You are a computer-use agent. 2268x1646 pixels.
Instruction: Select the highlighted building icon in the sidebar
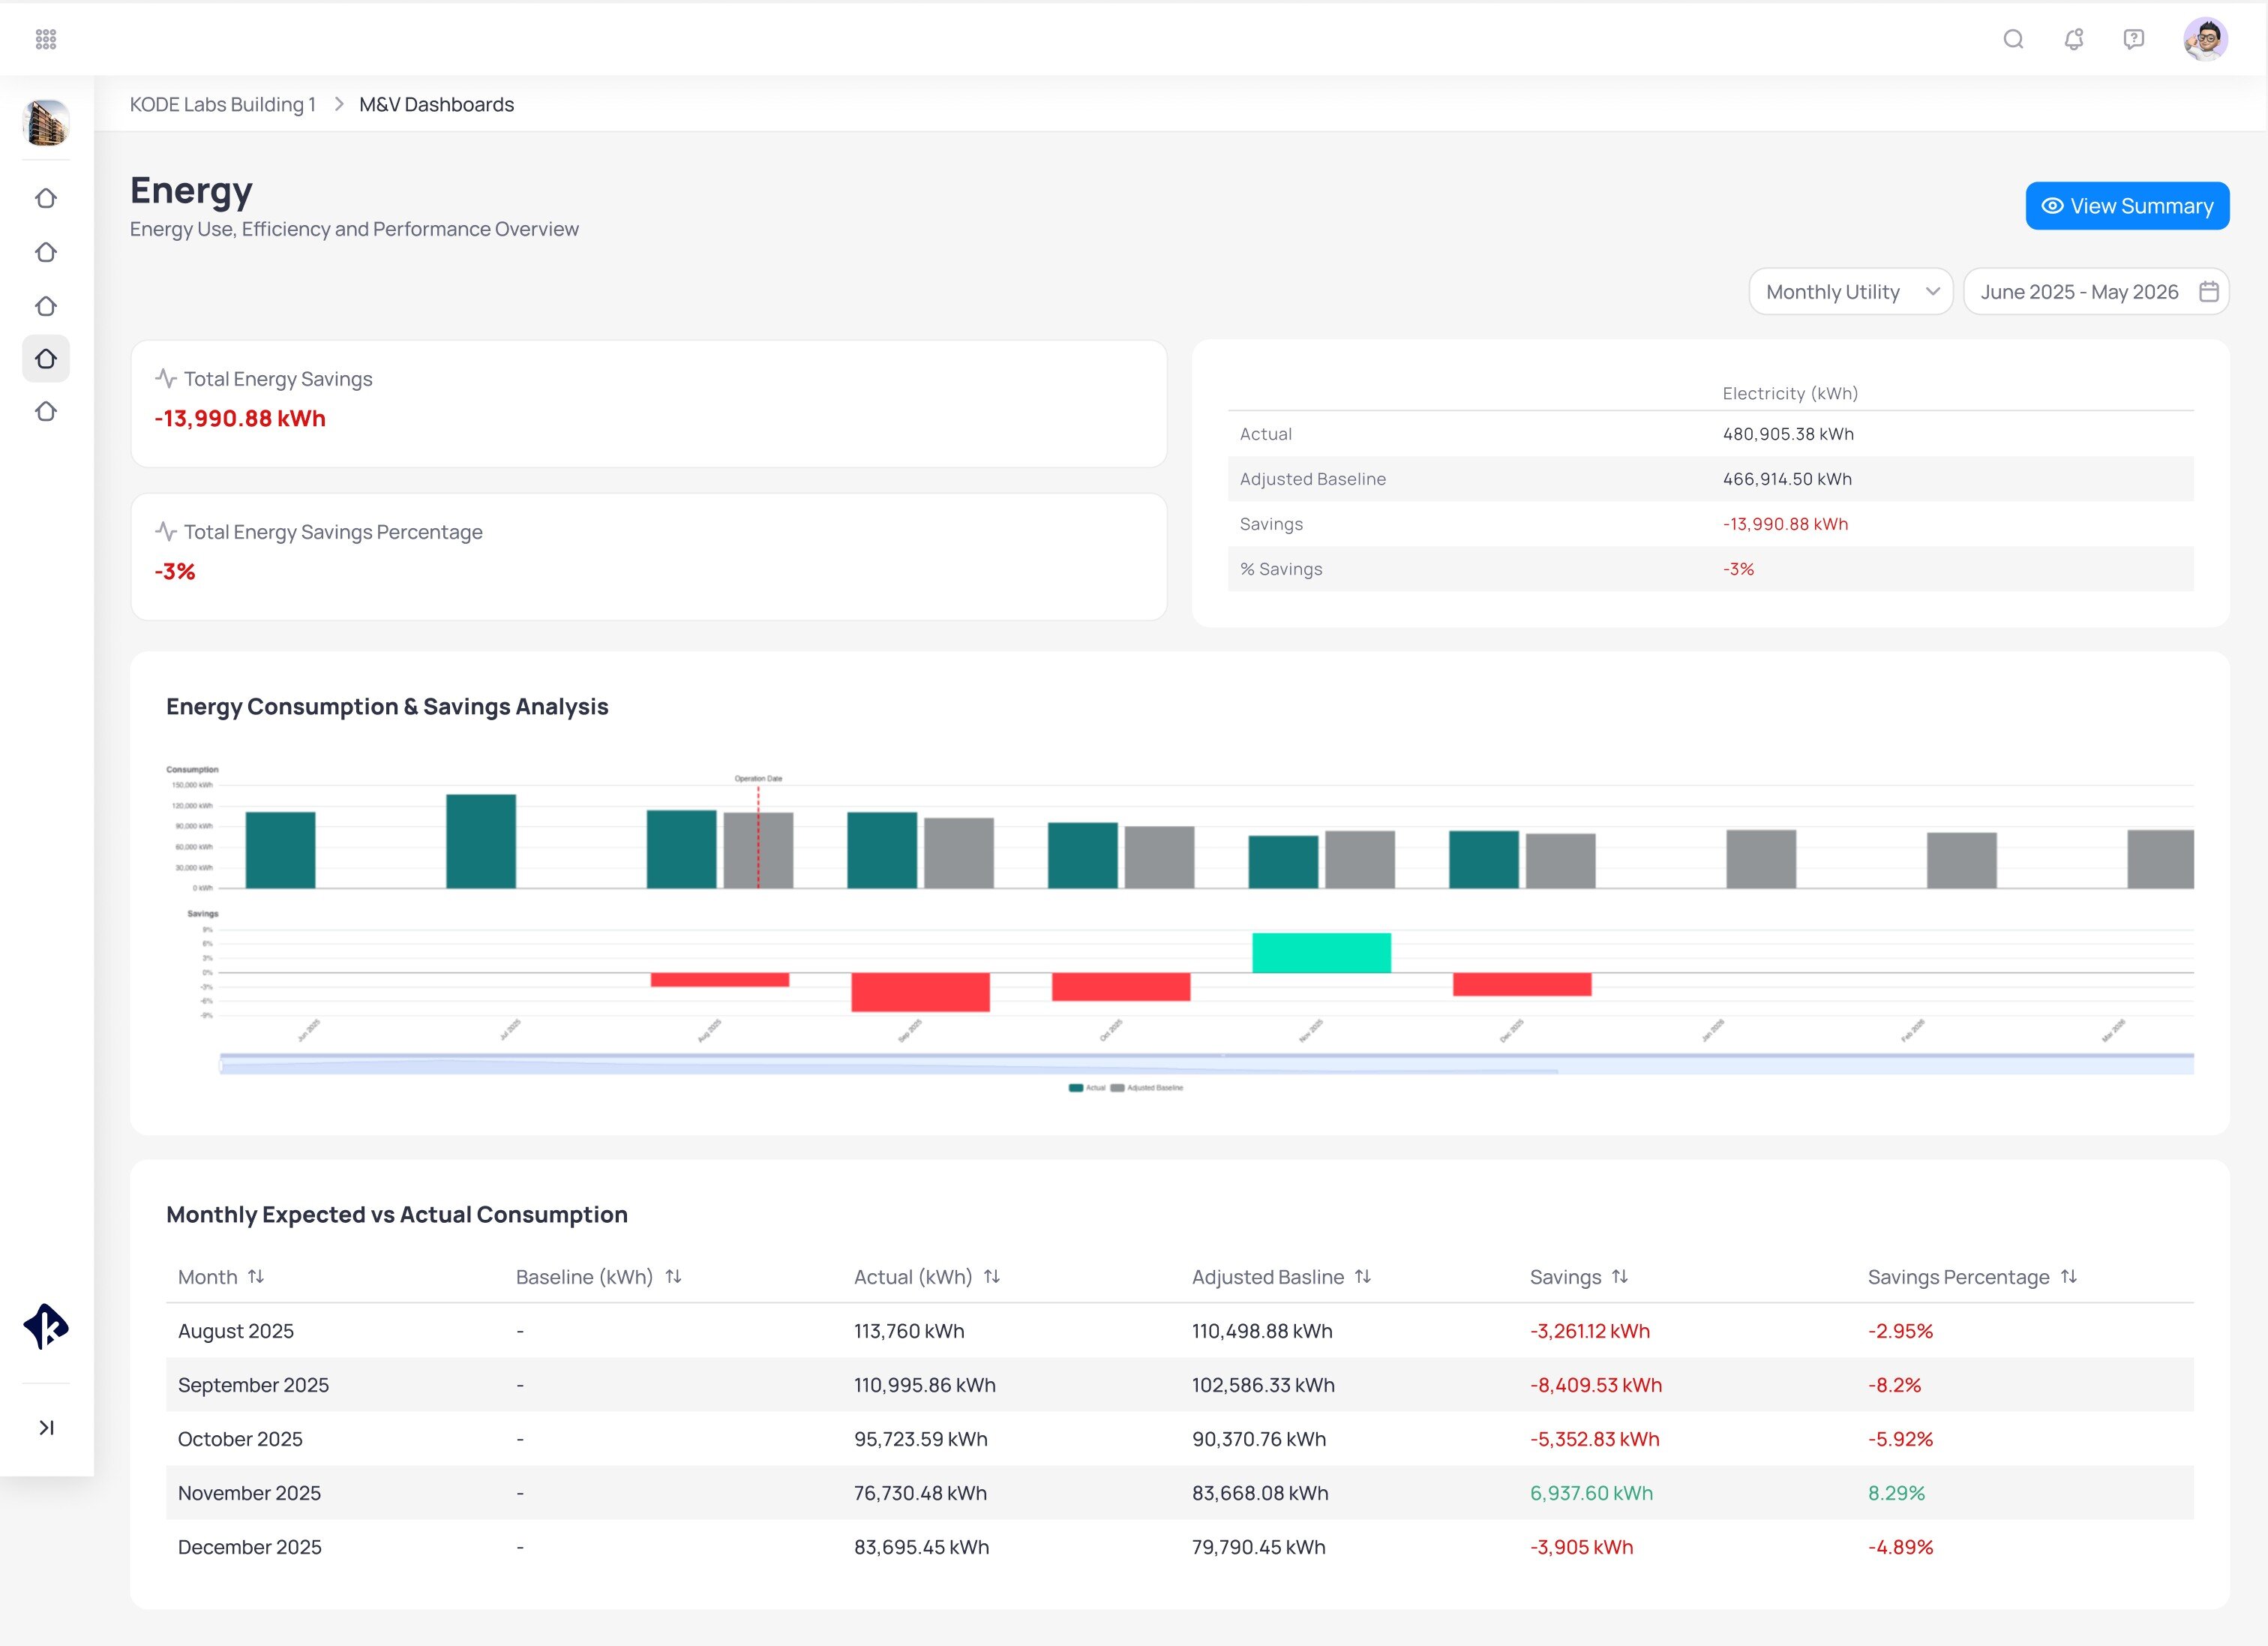tap(46, 358)
